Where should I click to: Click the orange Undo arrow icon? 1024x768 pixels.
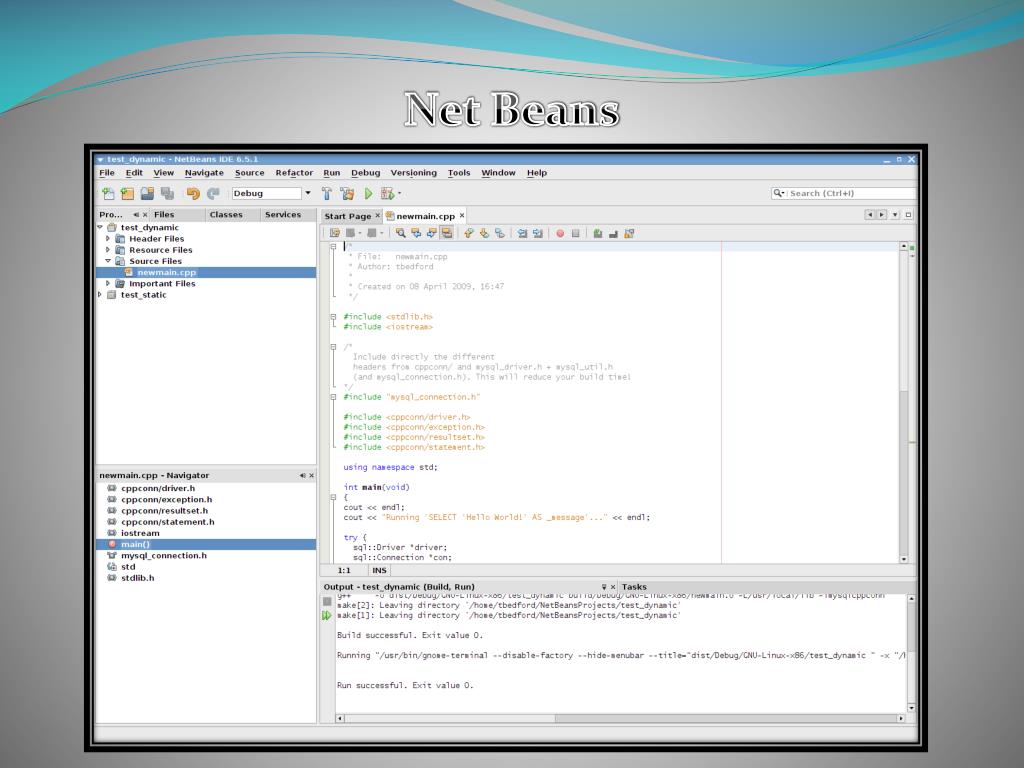(x=193, y=193)
